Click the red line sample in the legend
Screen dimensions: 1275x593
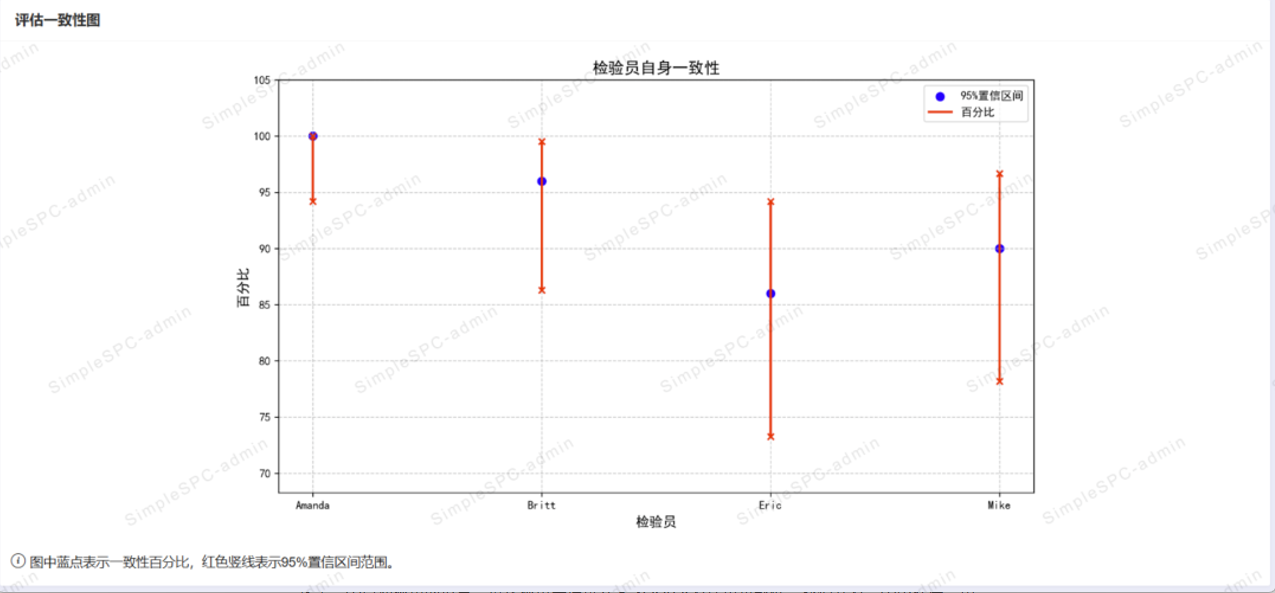[940, 113]
